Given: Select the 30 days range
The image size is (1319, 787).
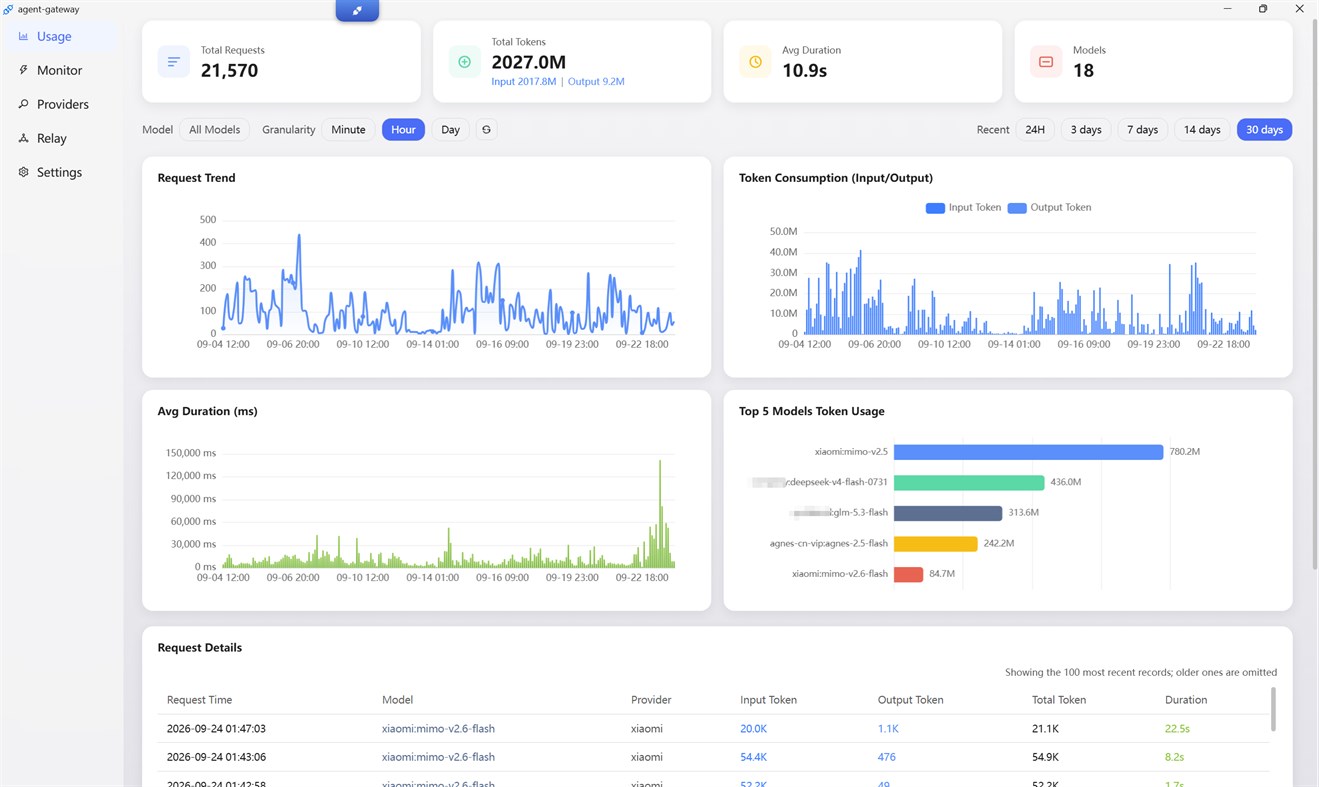Looking at the screenshot, I should [1264, 130].
